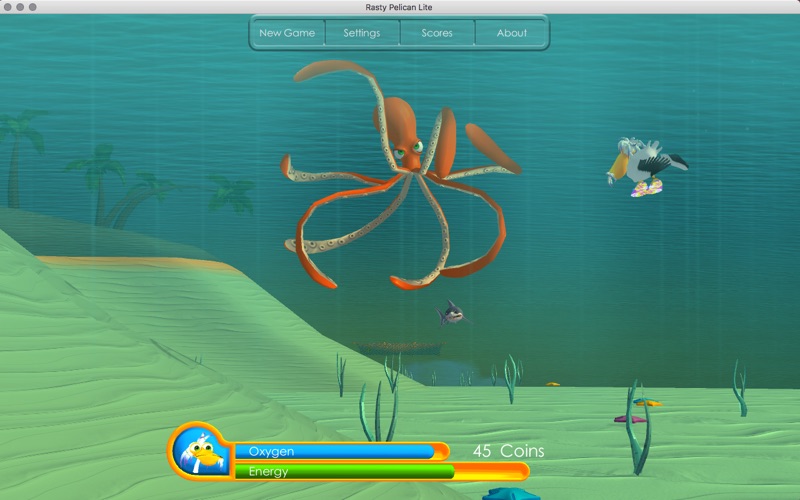Close the Rasty Pelican Lite window

tap(8, 7)
